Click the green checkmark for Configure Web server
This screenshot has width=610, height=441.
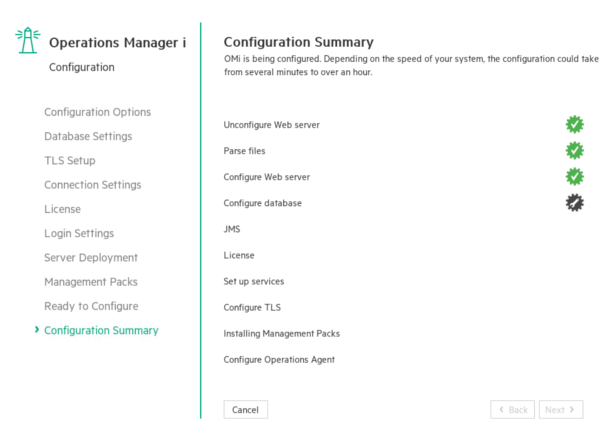(574, 177)
